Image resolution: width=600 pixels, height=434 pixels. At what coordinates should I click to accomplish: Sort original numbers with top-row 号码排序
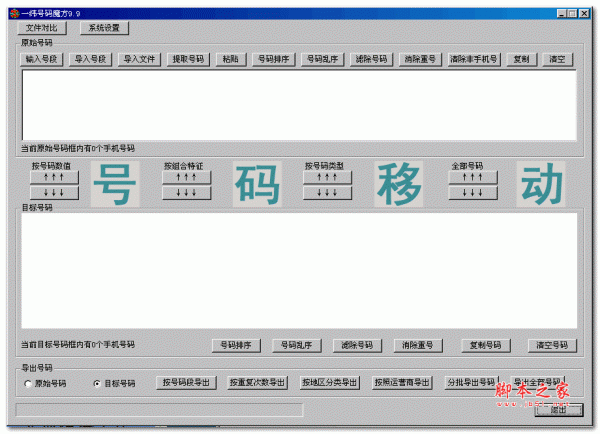[274, 59]
